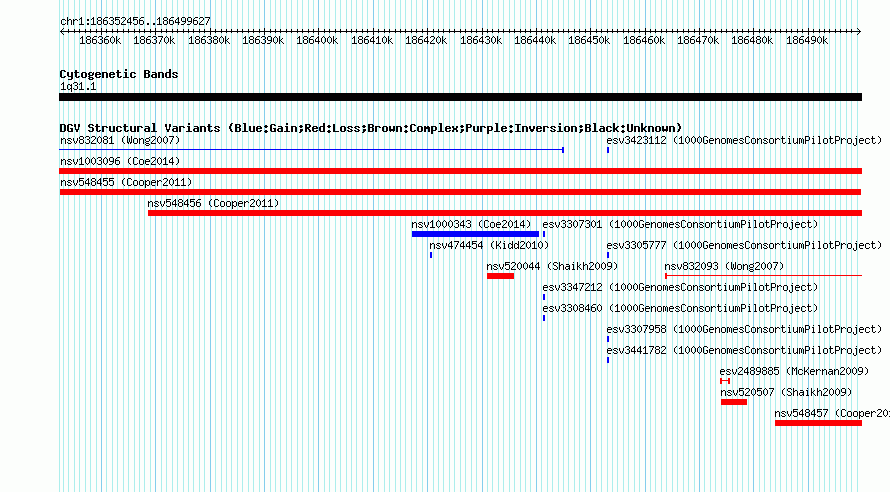This screenshot has height=492, width=890.
Task: Open nsv520507 (Shaikh2009) variant label
Action: (786, 392)
